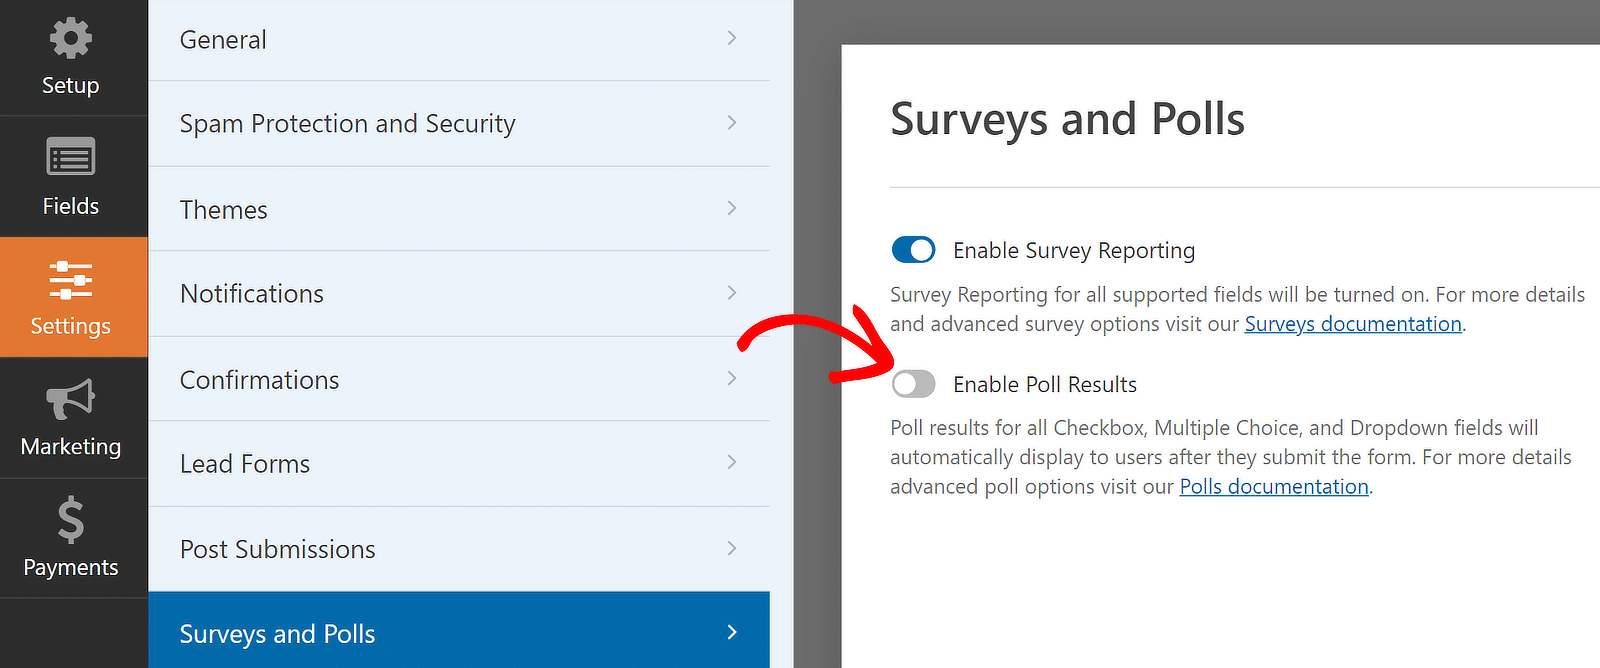
Task: Expand the Notifications settings chevron
Action: point(732,293)
